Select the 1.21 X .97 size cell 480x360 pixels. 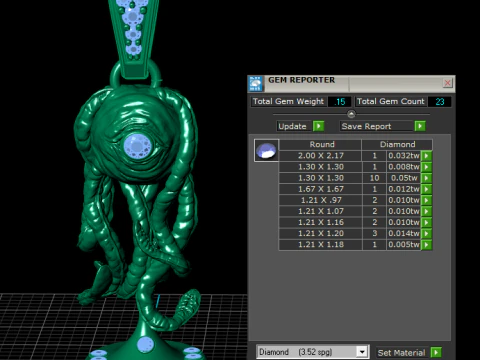320,200
